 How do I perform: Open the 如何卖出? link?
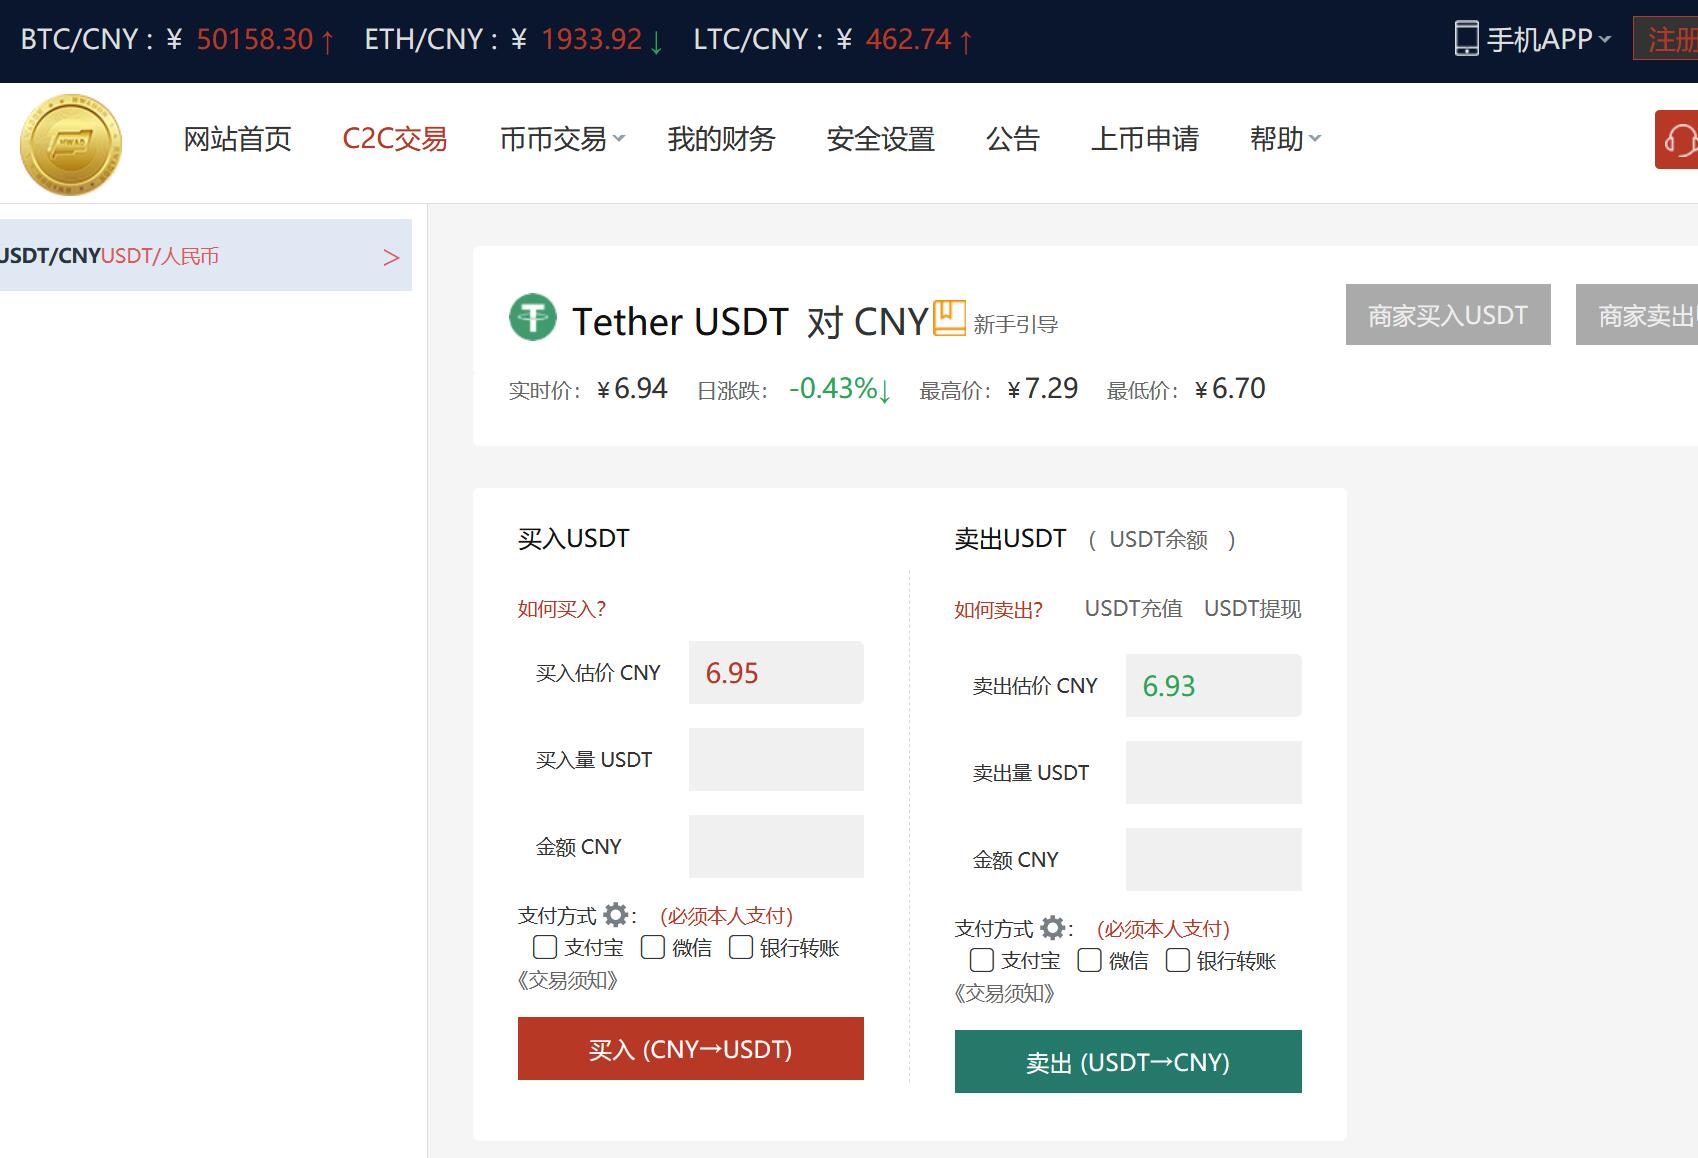pyautogui.click(x=999, y=609)
